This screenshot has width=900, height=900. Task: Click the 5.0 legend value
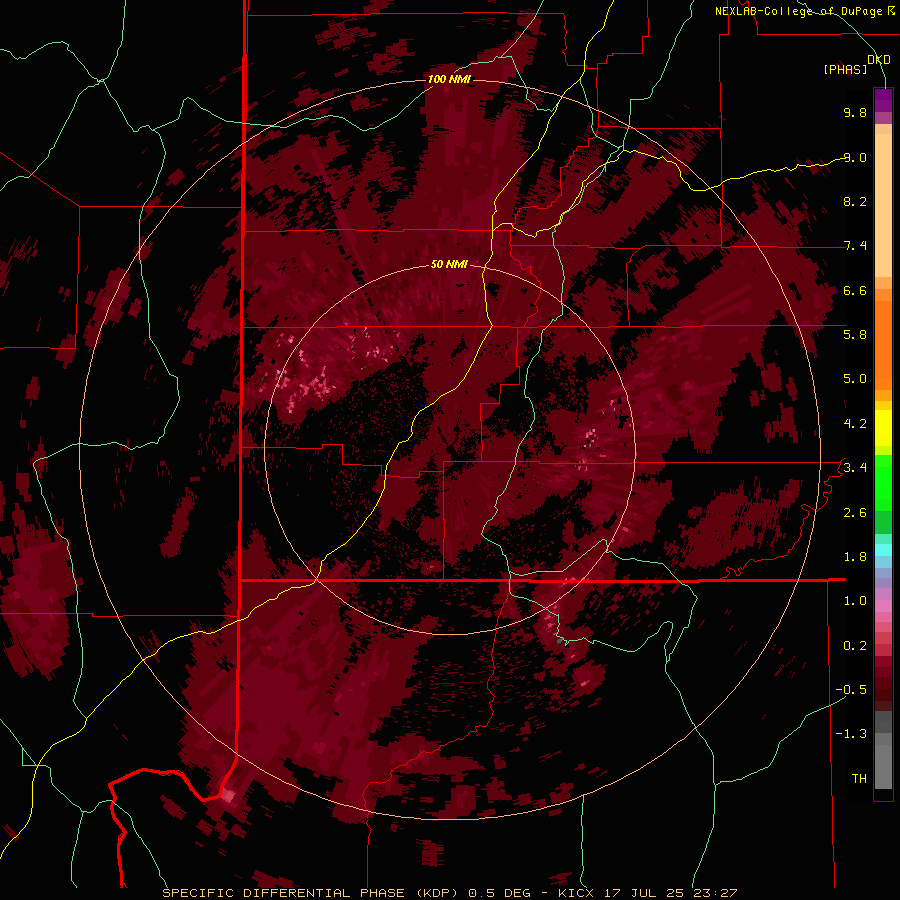pyautogui.click(x=855, y=379)
